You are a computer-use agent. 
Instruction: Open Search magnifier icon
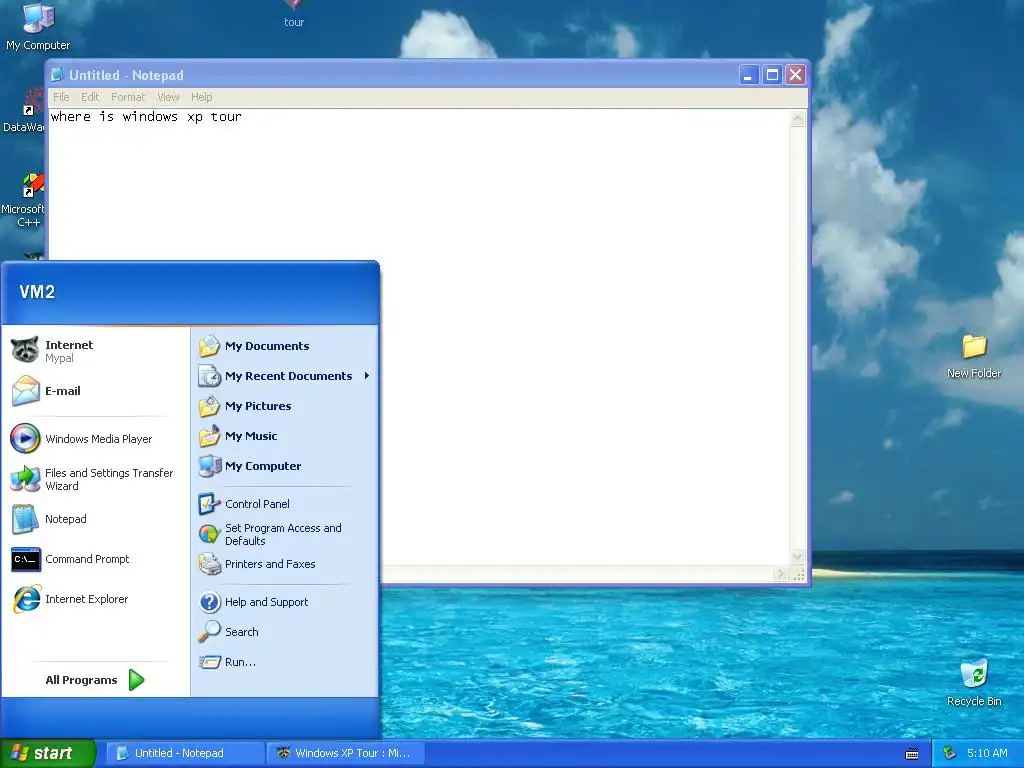[x=210, y=632]
